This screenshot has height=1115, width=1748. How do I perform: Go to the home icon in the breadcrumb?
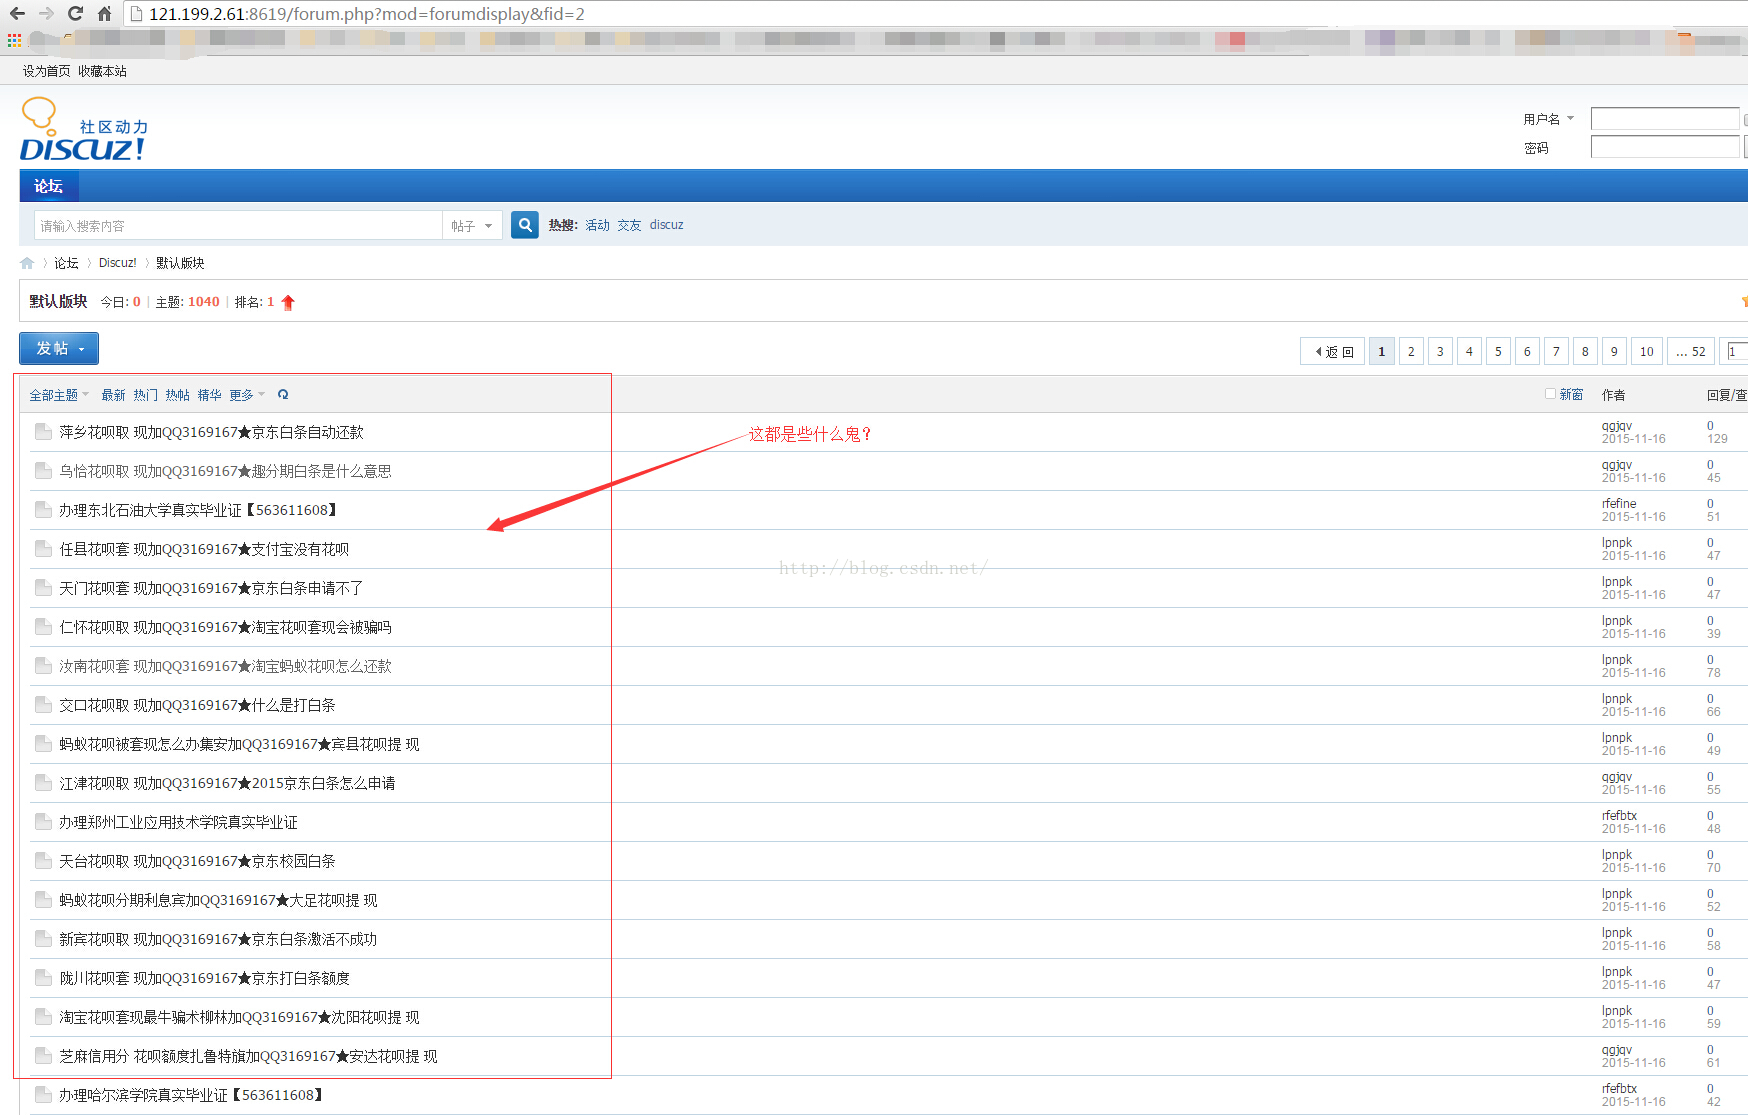click(x=27, y=263)
